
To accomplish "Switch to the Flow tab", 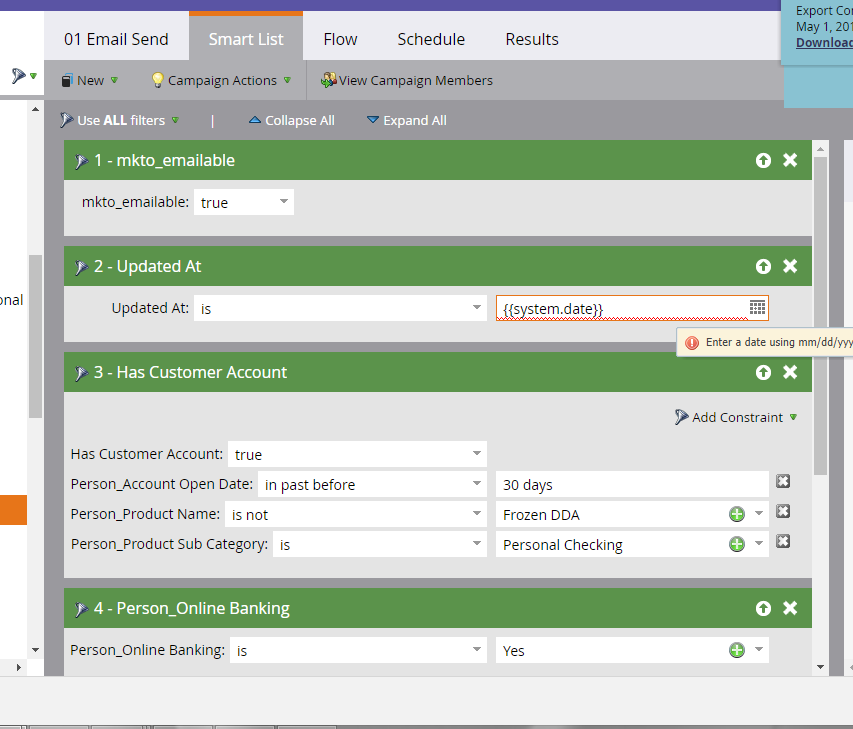I will tap(340, 39).
